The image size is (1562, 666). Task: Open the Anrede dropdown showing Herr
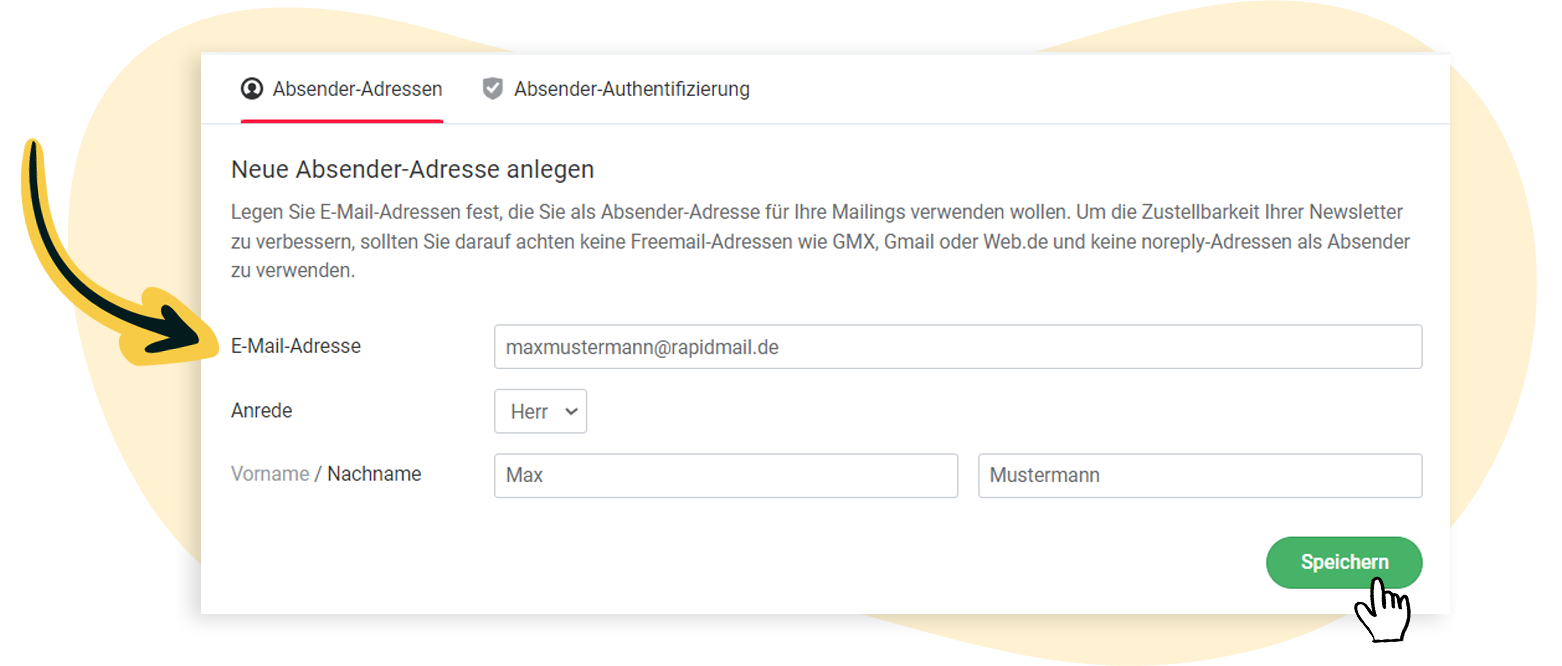tap(540, 411)
